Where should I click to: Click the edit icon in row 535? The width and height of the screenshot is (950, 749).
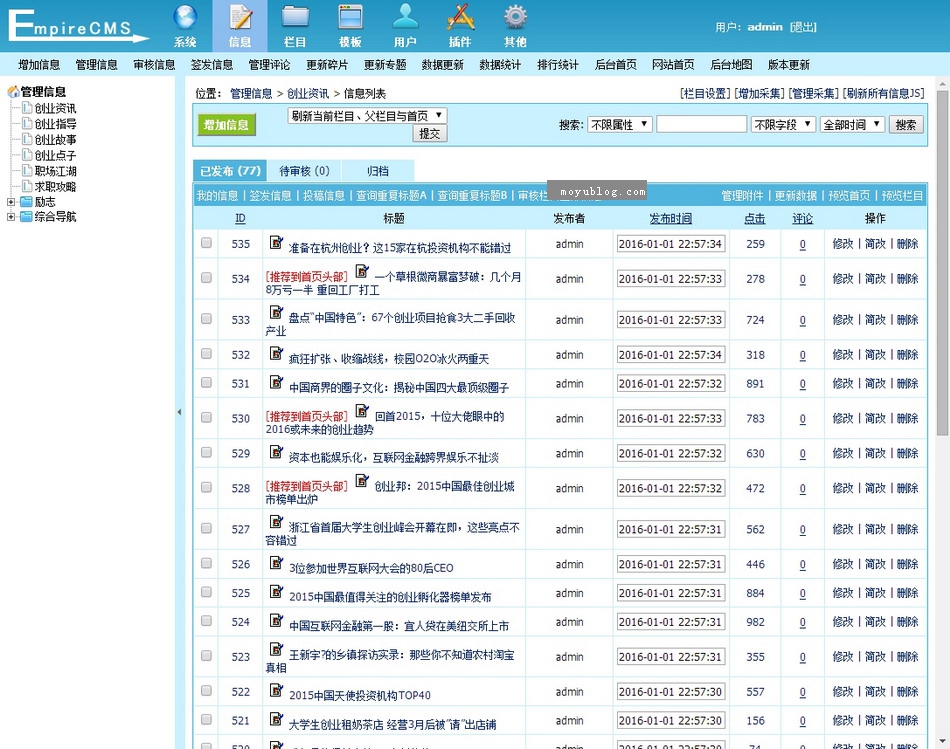276,242
